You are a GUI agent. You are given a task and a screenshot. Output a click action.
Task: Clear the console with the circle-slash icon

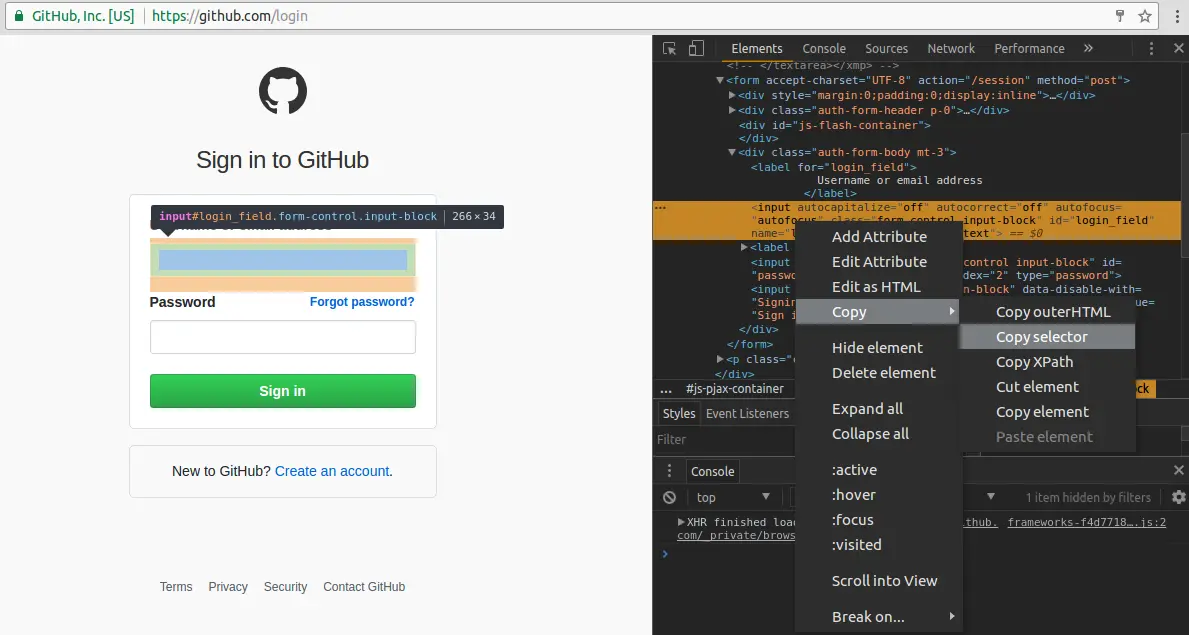669,496
